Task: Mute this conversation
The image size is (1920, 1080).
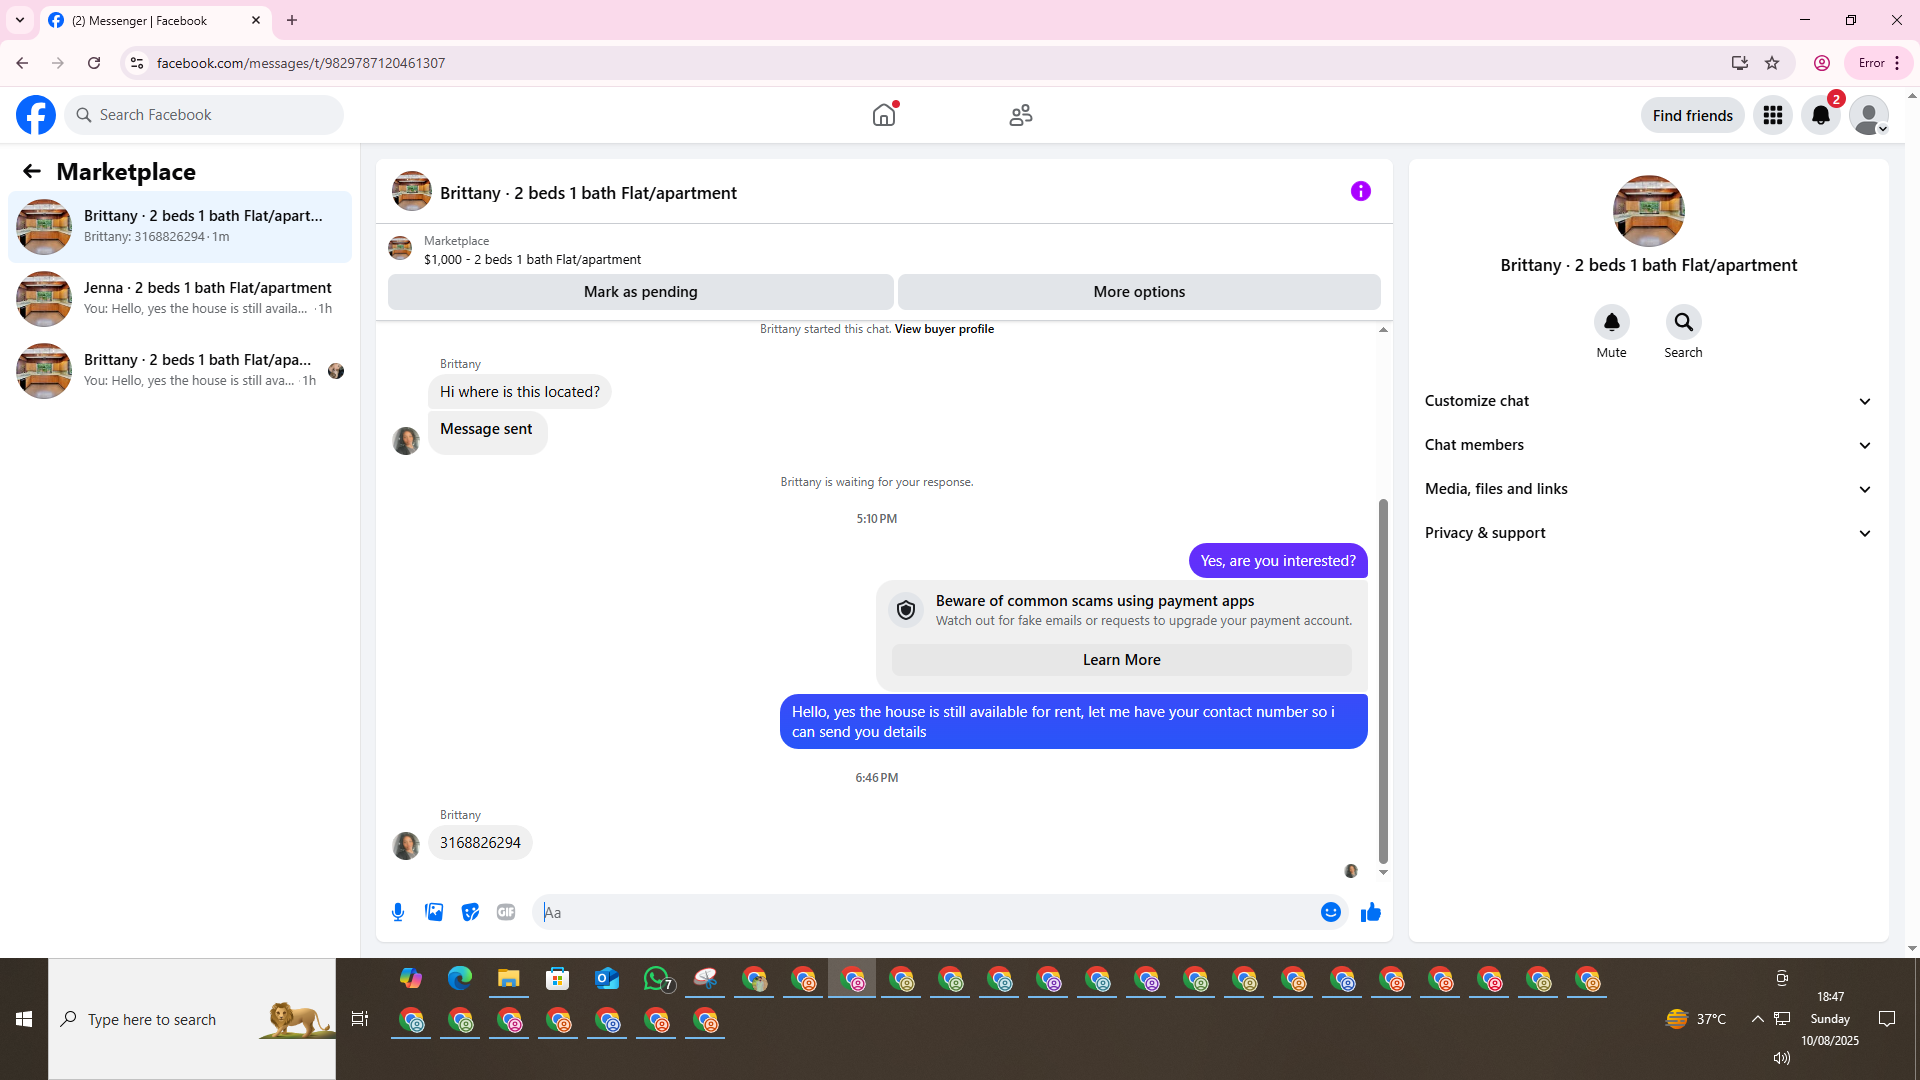Action: [1611, 322]
